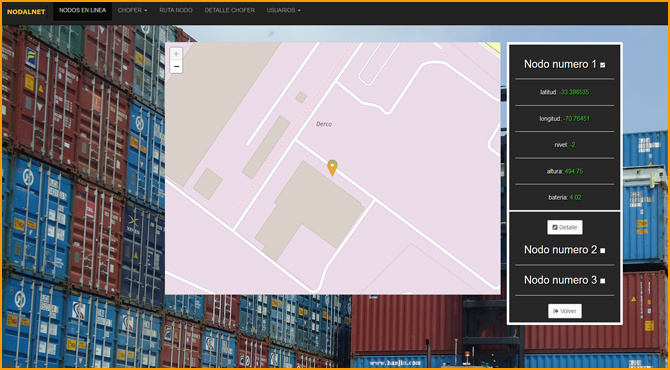Open the DETALLE CHOFER menu item

229,10
